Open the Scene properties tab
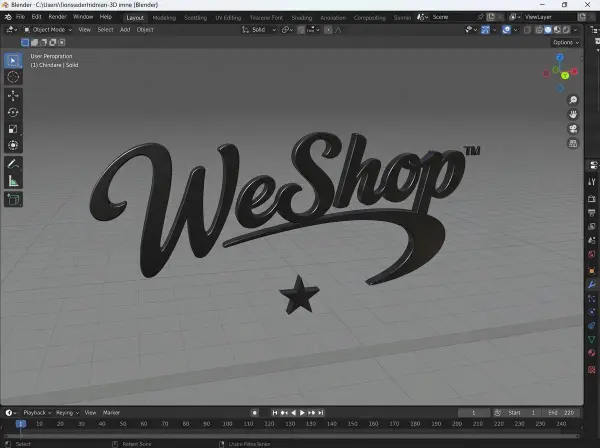 [592, 240]
